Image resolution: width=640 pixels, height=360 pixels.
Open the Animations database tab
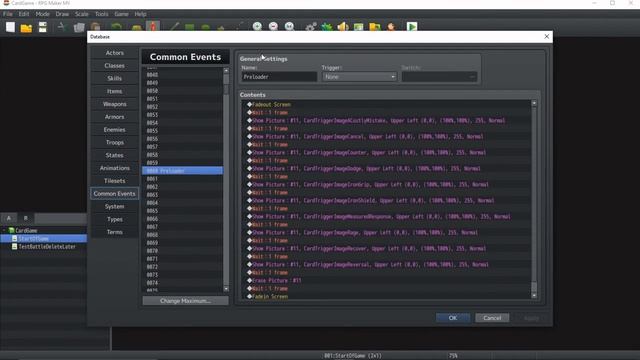115,168
